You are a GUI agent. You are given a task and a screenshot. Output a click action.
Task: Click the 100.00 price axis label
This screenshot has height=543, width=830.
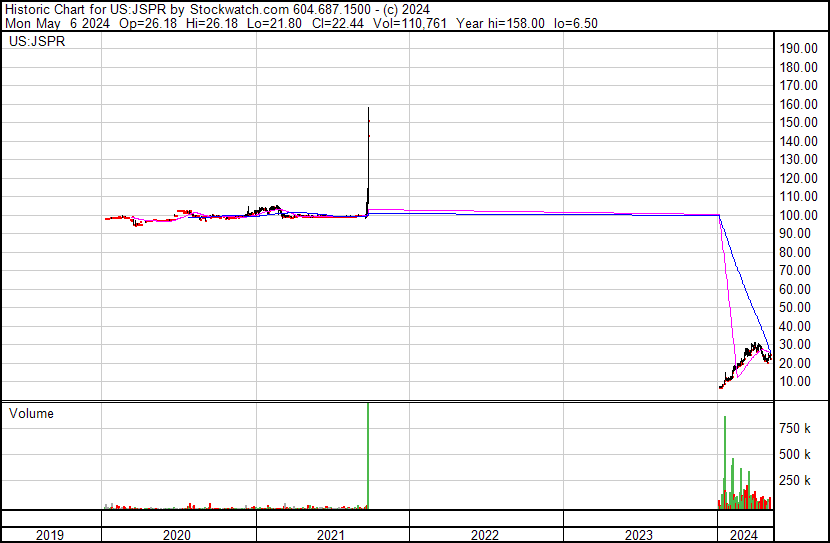[799, 215]
